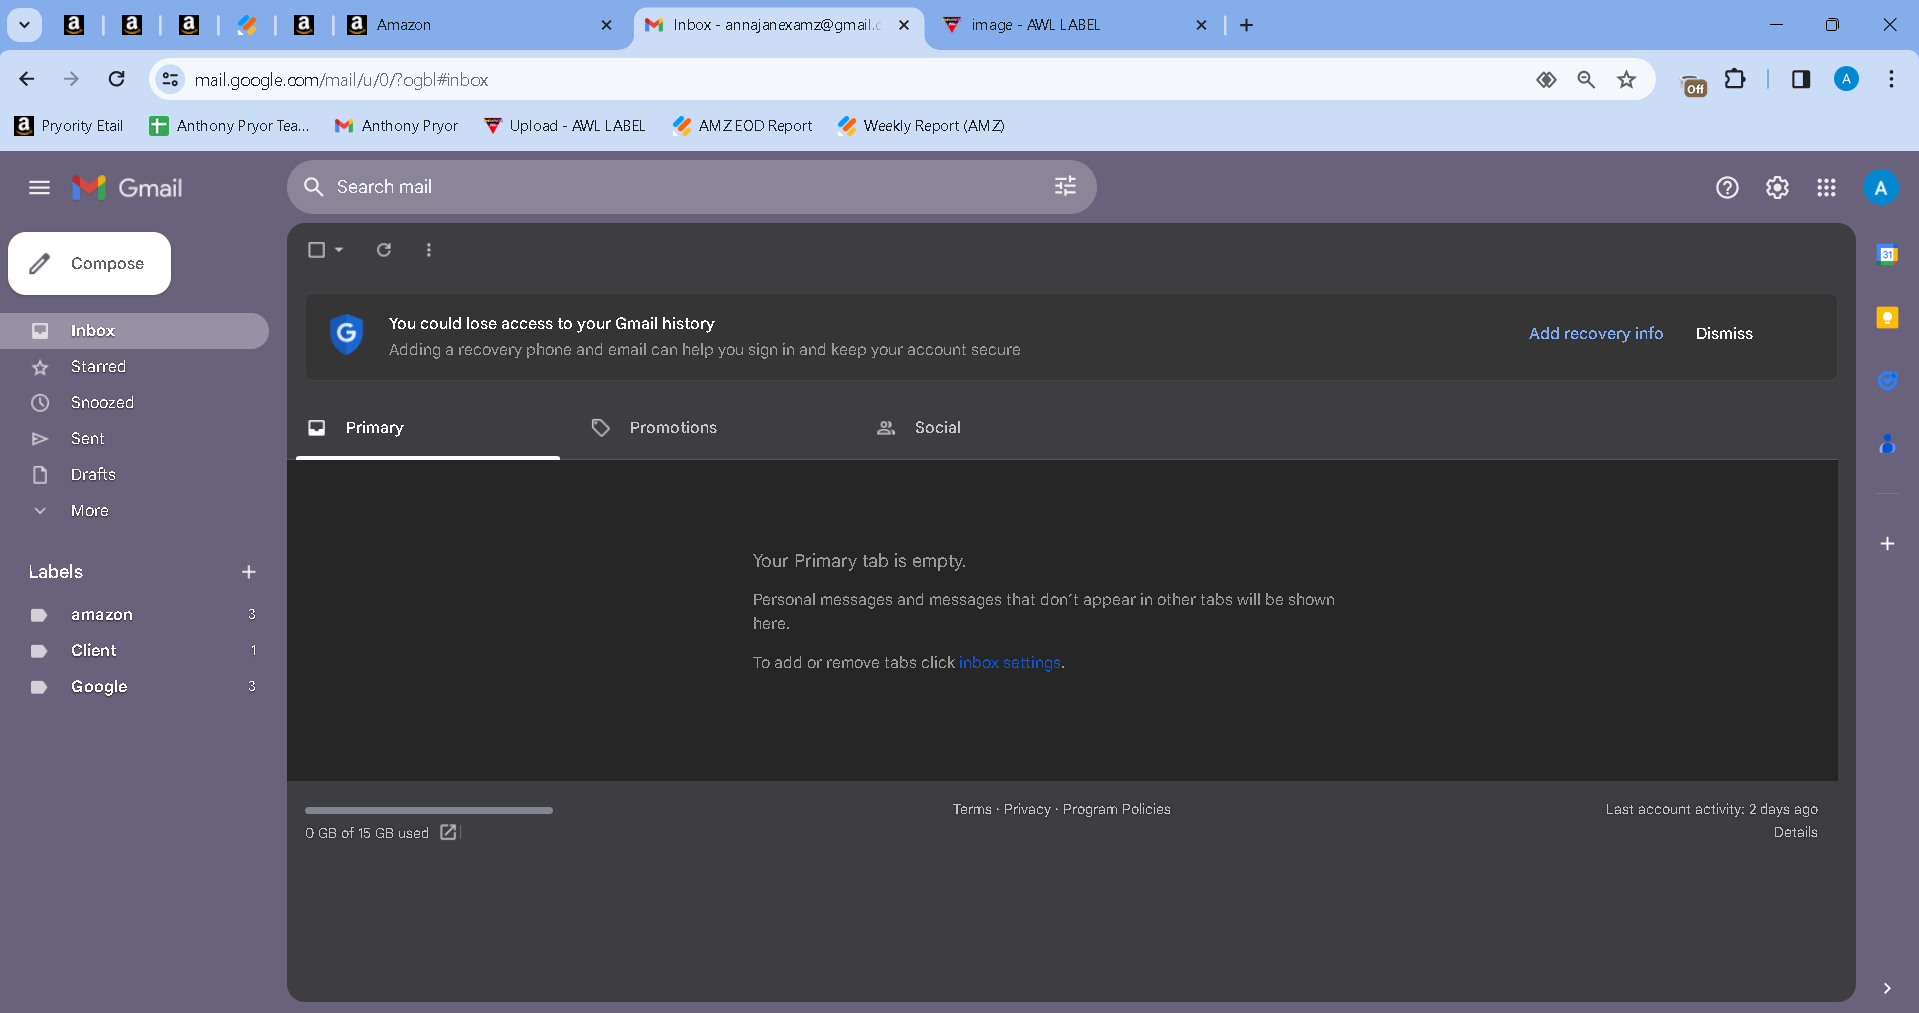The width and height of the screenshot is (1919, 1013).
Task: Open Upload - AWL LABEL bookmark
Action: (564, 125)
